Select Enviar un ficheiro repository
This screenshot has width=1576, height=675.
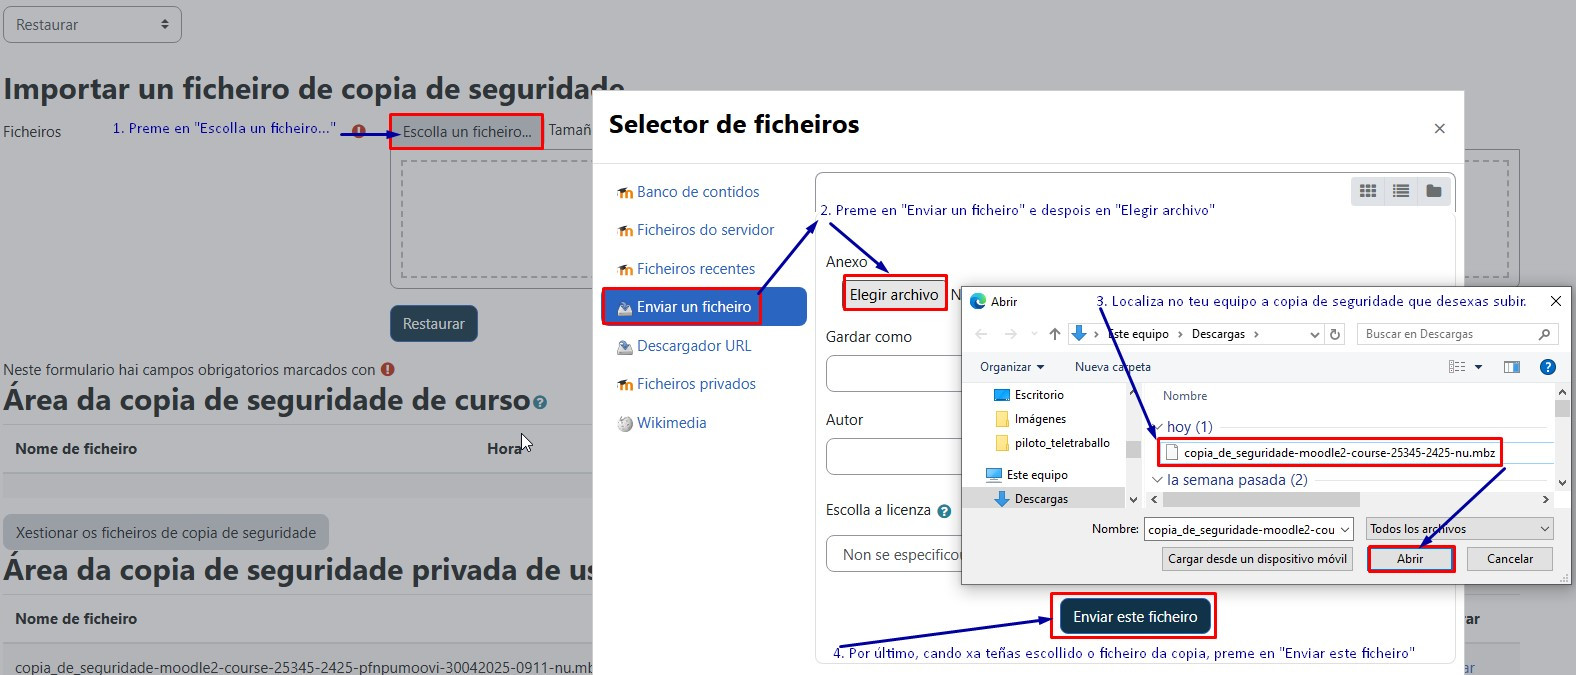(704, 307)
